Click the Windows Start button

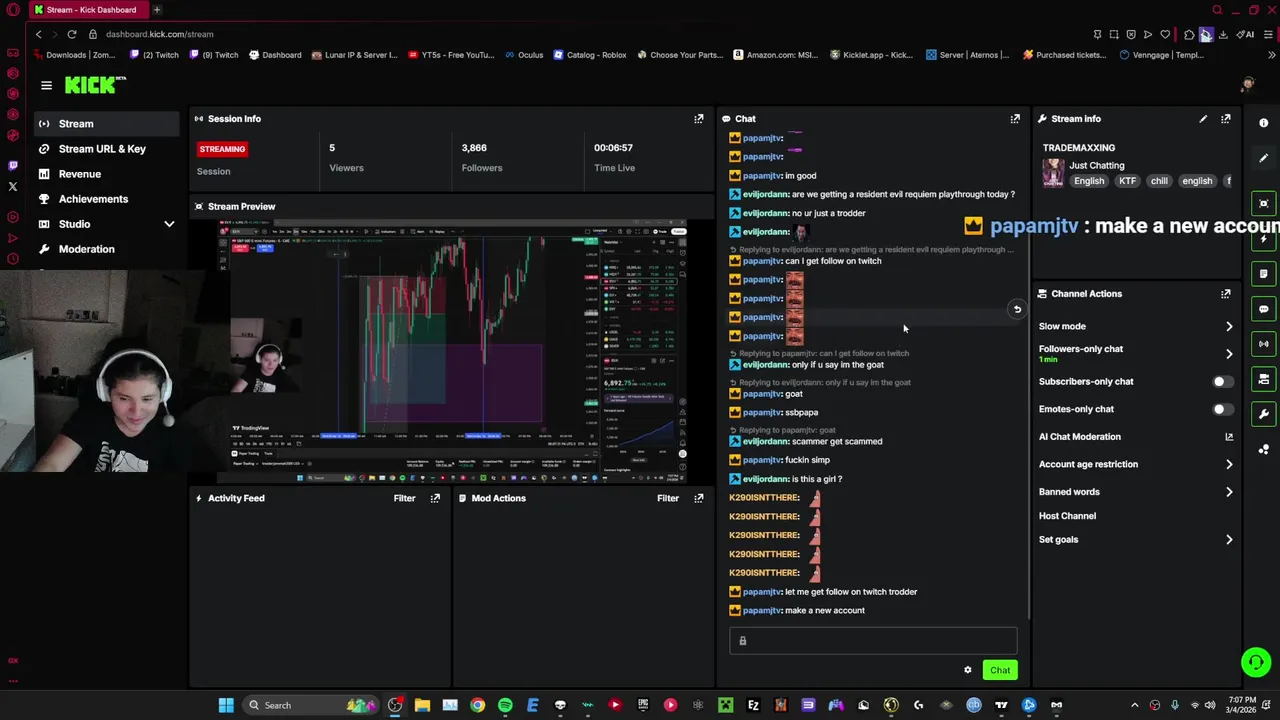pyautogui.click(x=226, y=705)
